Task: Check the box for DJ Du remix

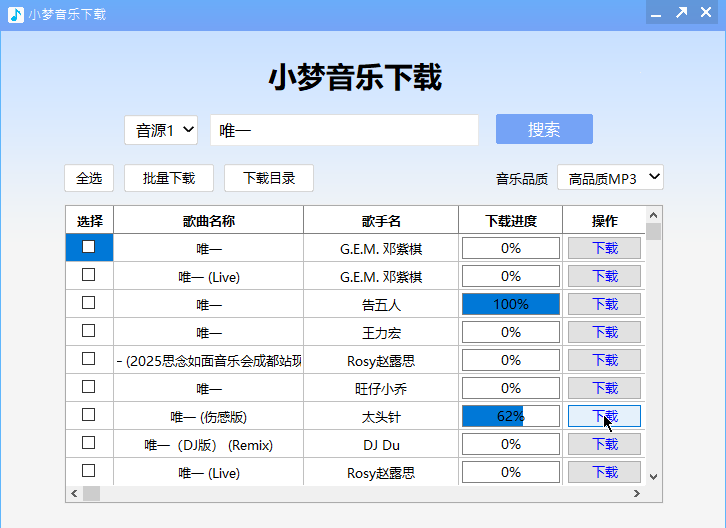Action: pos(89,443)
